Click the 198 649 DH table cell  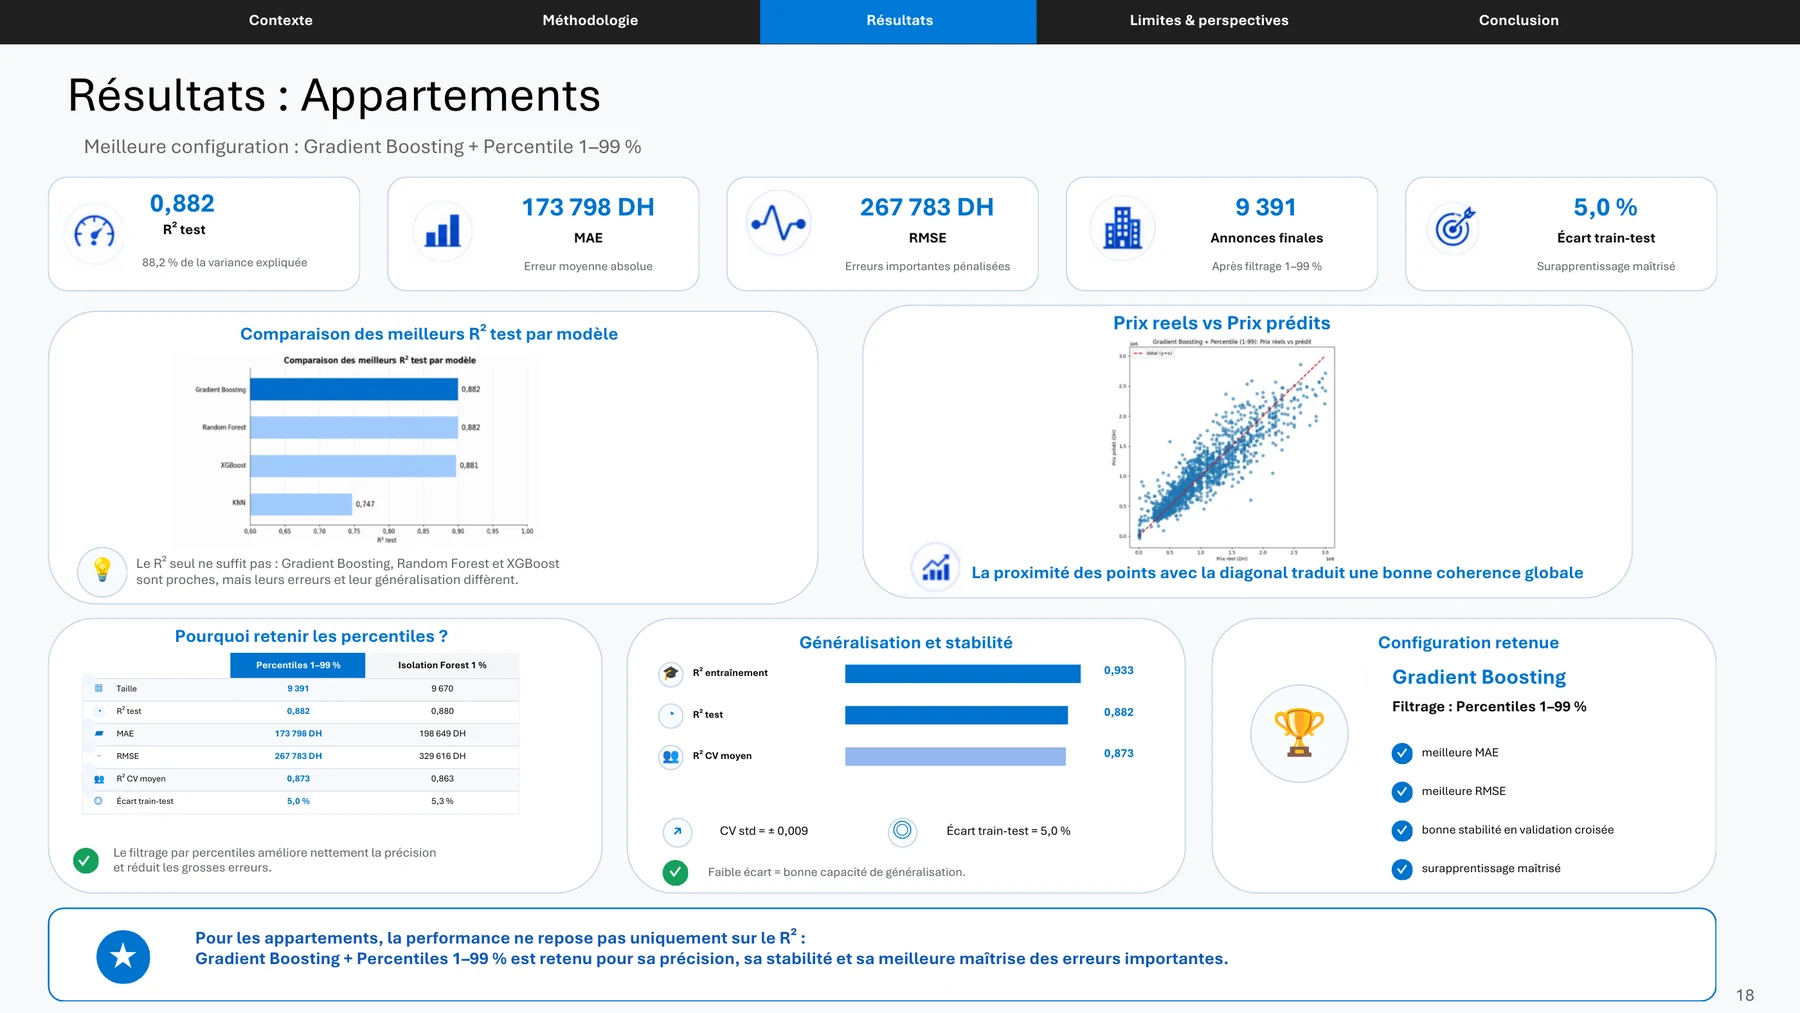pos(442,734)
